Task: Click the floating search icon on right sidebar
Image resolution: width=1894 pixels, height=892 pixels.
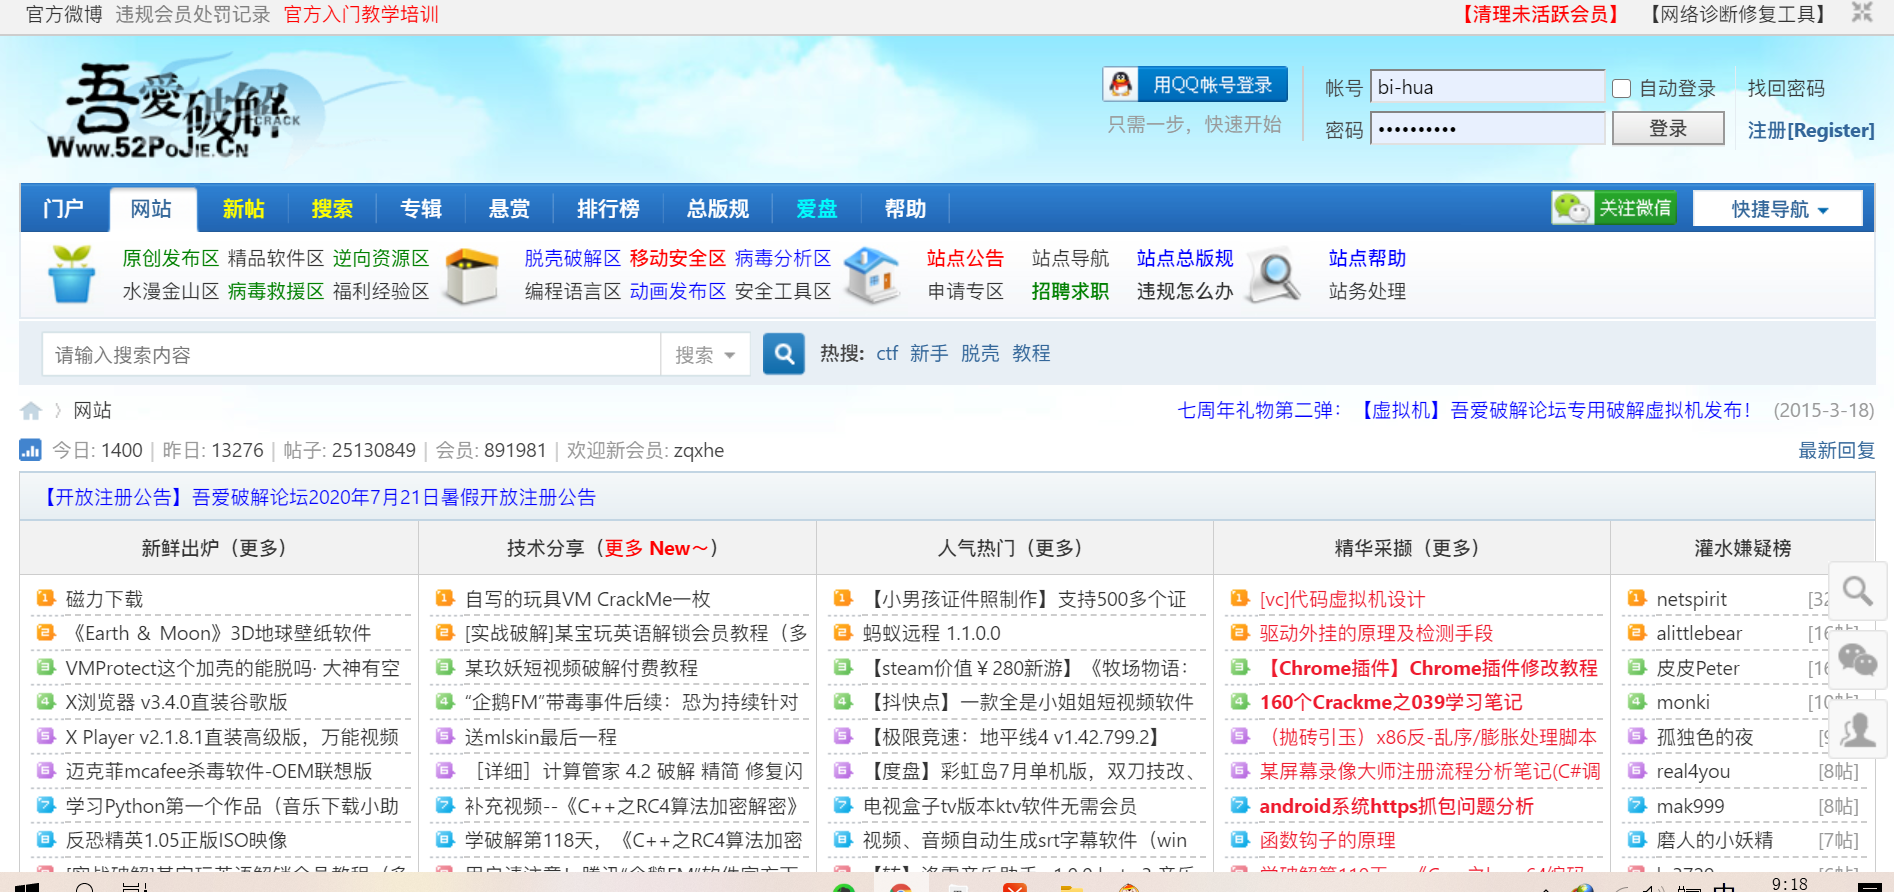Action: coord(1857,591)
